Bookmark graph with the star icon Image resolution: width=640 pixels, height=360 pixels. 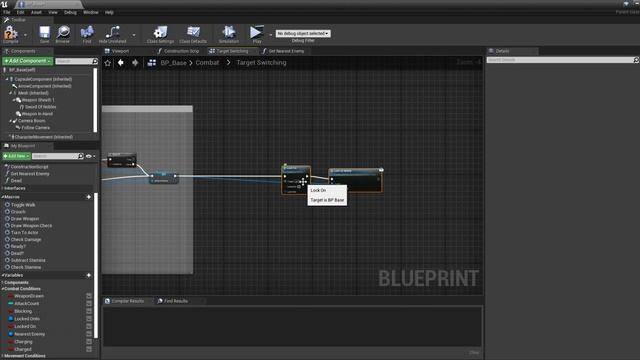(108, 63)
